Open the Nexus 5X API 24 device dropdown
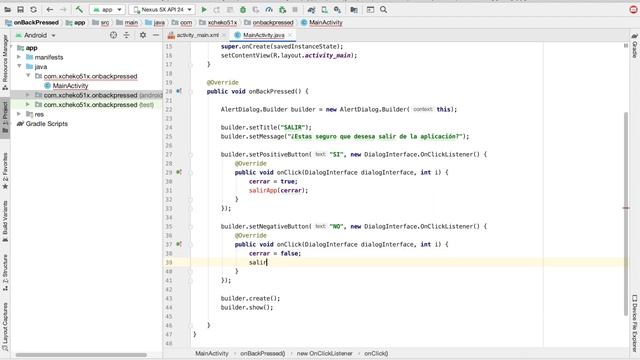The image size is (640, 360). pos(162,9)
